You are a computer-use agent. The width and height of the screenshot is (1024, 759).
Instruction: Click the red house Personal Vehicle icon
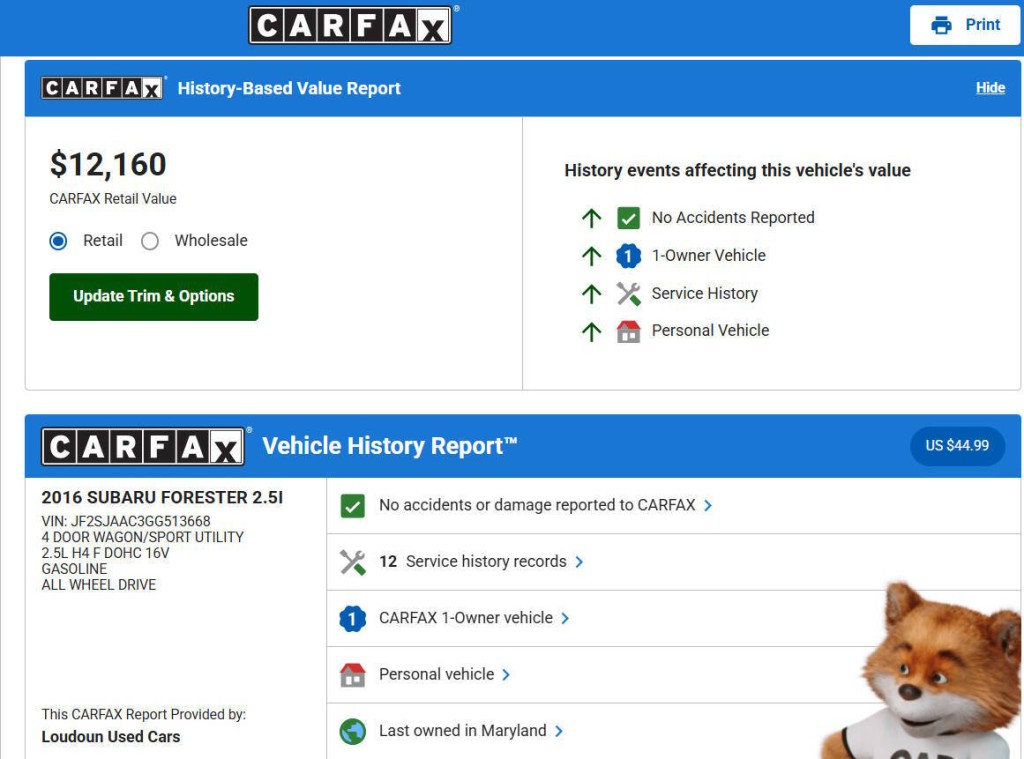pos(628,331)
